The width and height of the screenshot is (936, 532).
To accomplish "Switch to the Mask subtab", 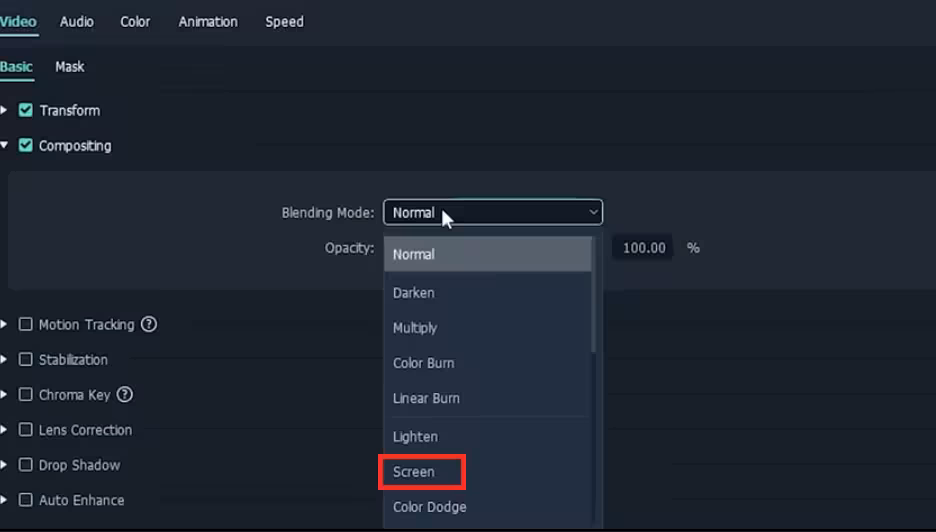I will 69,66.
